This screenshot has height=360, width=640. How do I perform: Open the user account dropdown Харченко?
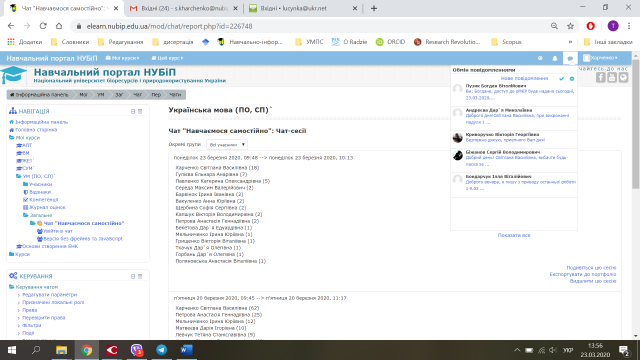pos(600,58)
